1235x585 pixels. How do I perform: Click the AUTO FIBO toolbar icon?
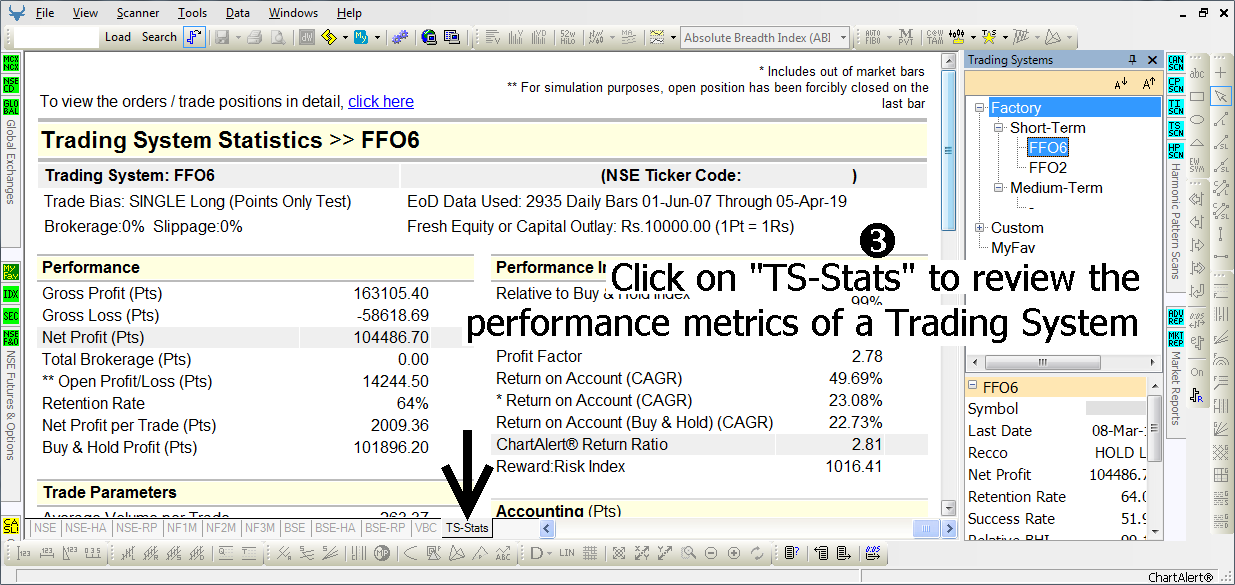click(873, 37)
